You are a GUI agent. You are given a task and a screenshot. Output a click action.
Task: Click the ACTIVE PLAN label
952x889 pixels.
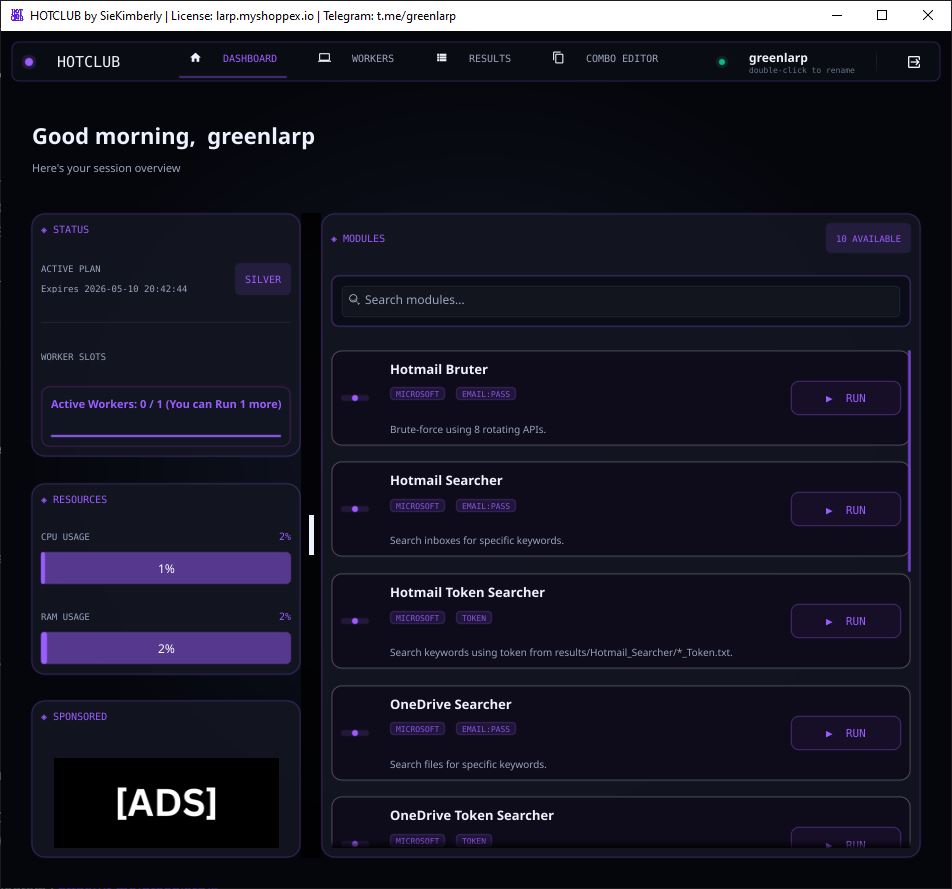[70, 269]
